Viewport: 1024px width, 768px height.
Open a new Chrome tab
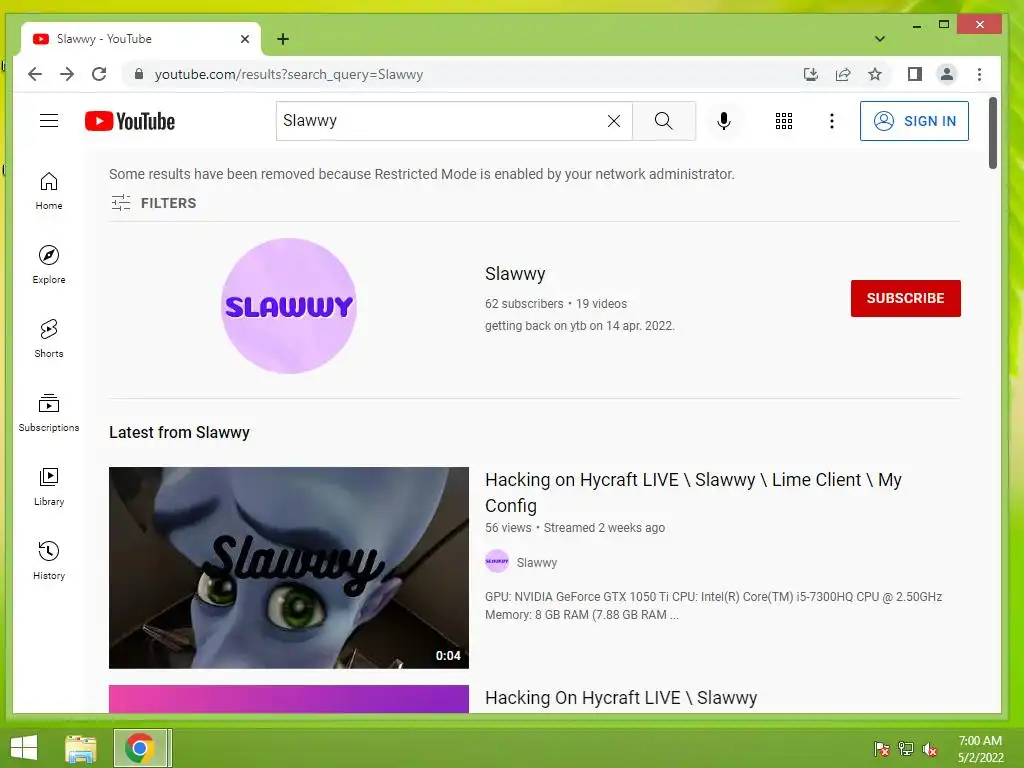point(283,39)
